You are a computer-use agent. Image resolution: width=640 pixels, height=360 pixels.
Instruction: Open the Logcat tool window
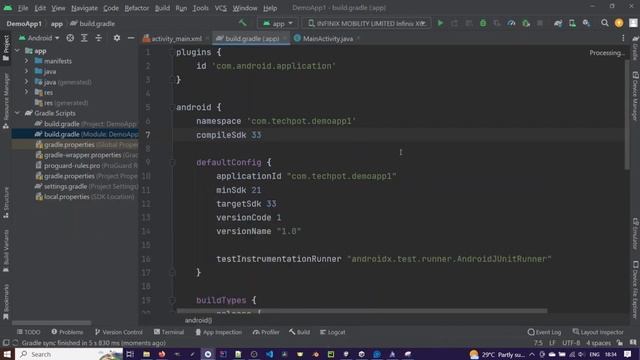(x=333, y=332)
